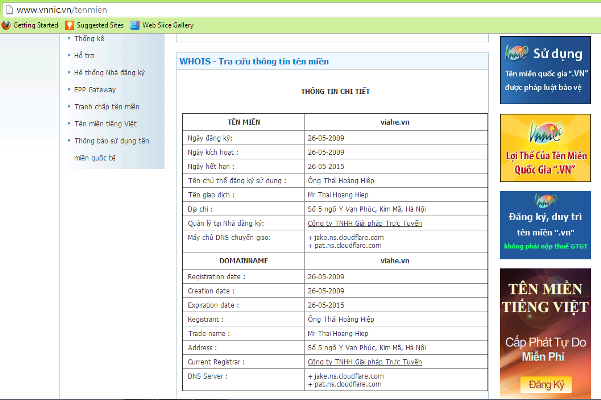The height and width of the screenshot is (400, 601).
Task: Select 'Hỗ trợ' in the sidebar
Action: (86, 54)
